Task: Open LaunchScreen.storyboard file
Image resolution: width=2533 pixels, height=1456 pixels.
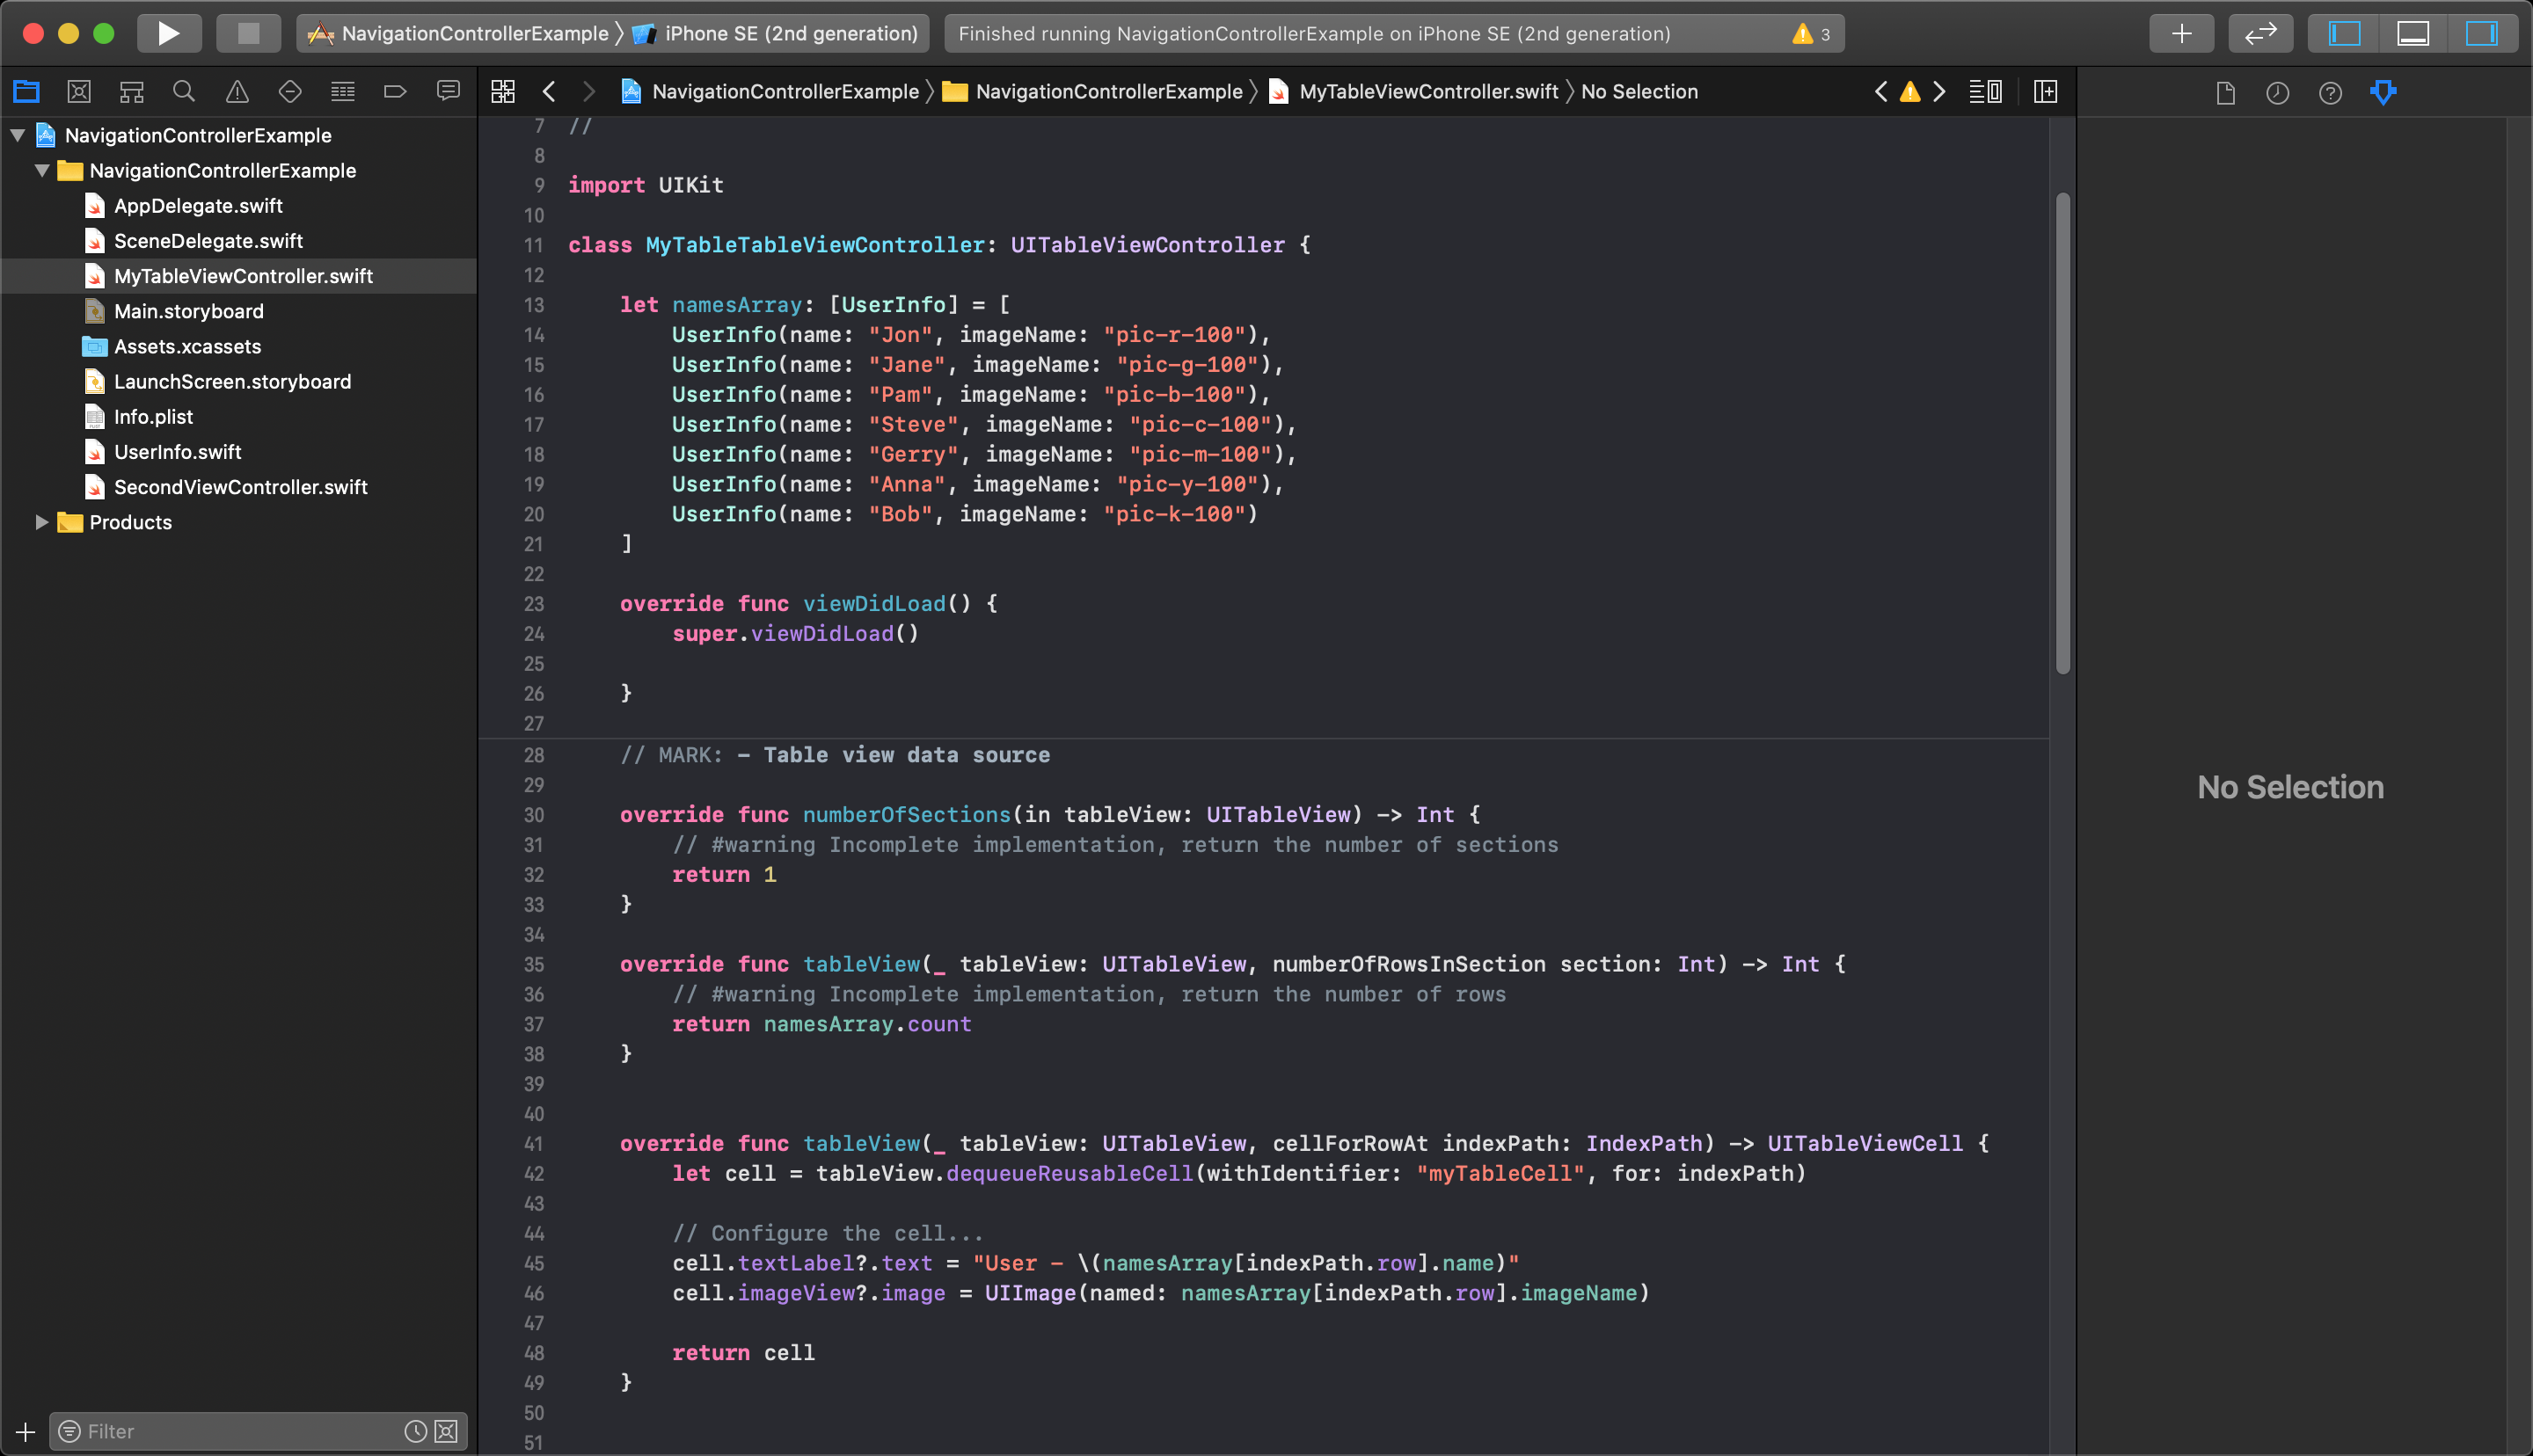Action: [232, 381]
